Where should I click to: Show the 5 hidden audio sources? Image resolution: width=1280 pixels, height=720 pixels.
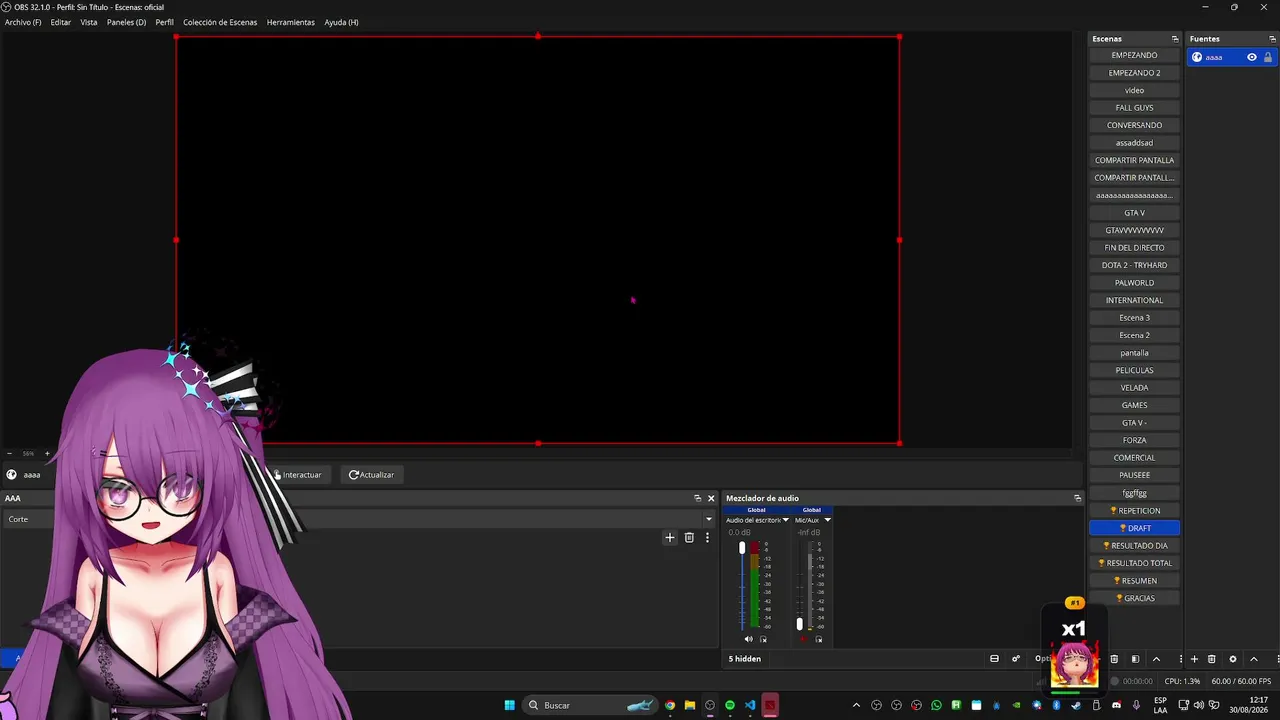pos(745,659)
